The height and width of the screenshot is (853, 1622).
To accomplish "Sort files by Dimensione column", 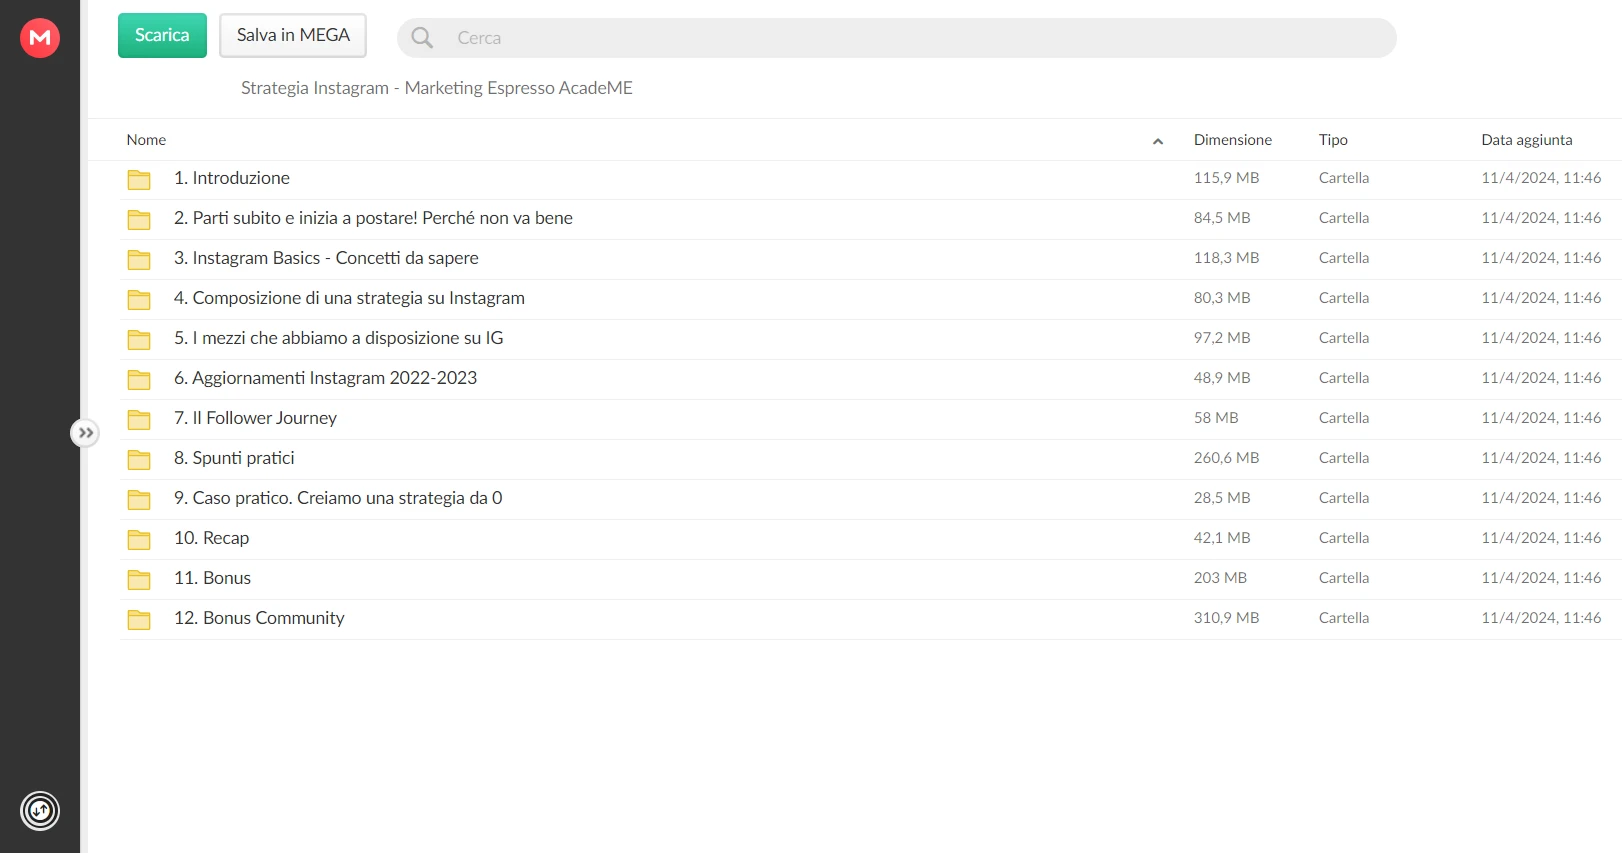I will coord(1233,140).
